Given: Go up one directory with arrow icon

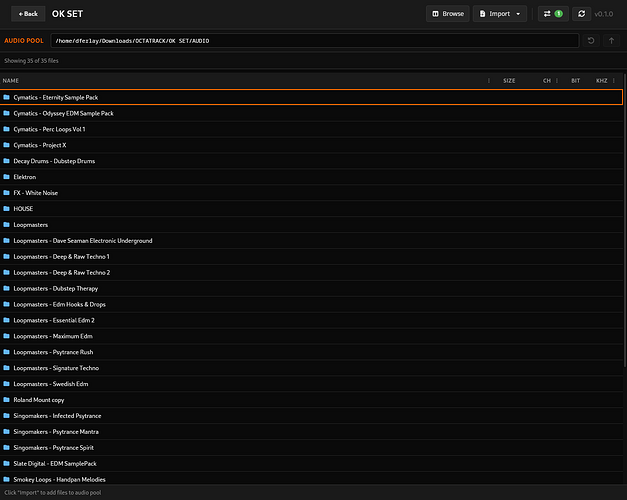Looking at the screenshot, I should [611, 41].
